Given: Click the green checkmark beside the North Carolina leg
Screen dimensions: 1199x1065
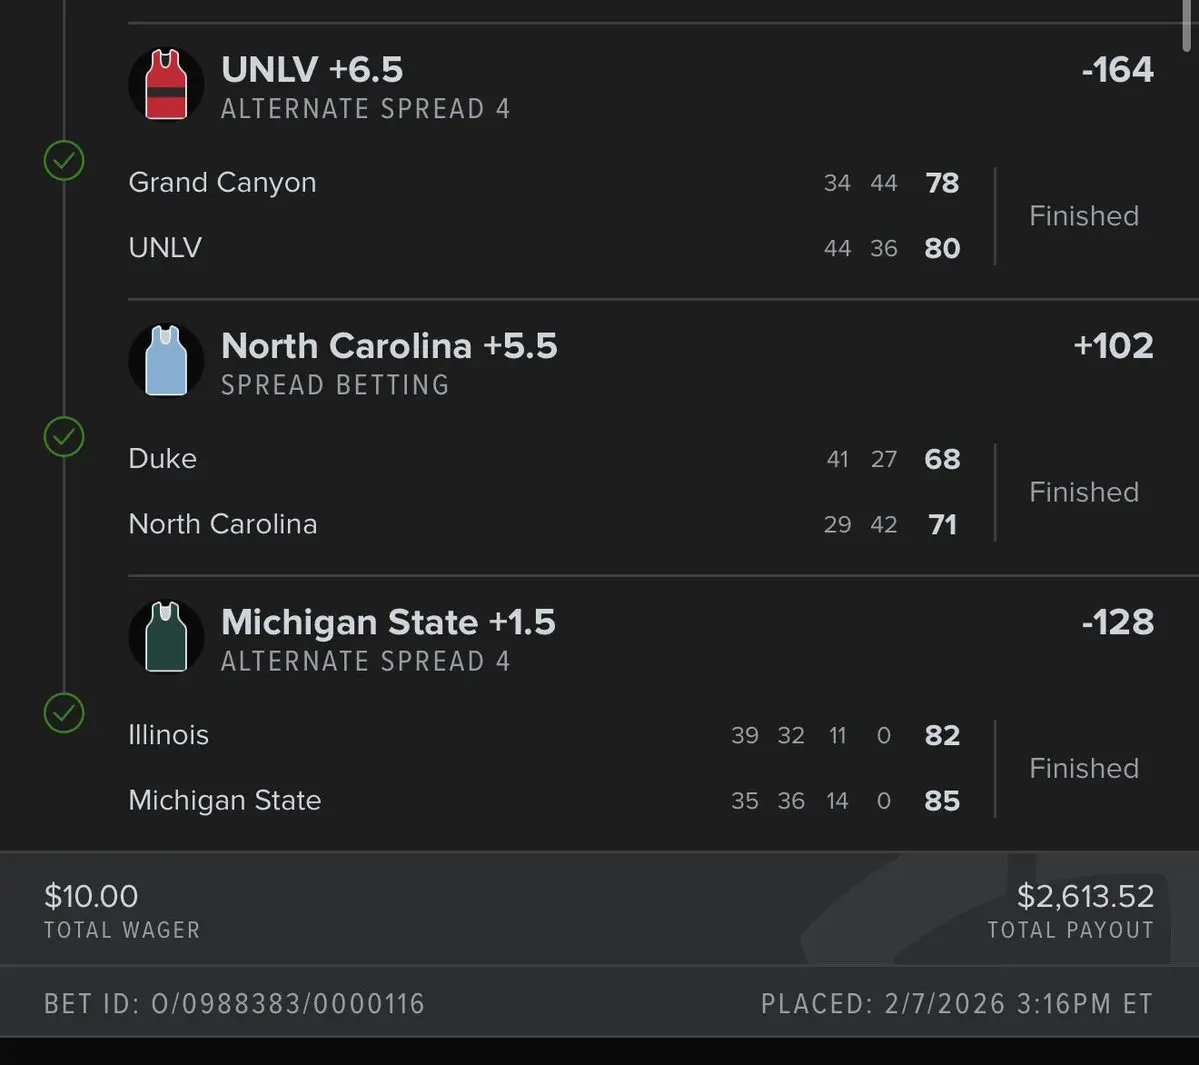Looking at the screenshot, I should click(x=64, y=437).
